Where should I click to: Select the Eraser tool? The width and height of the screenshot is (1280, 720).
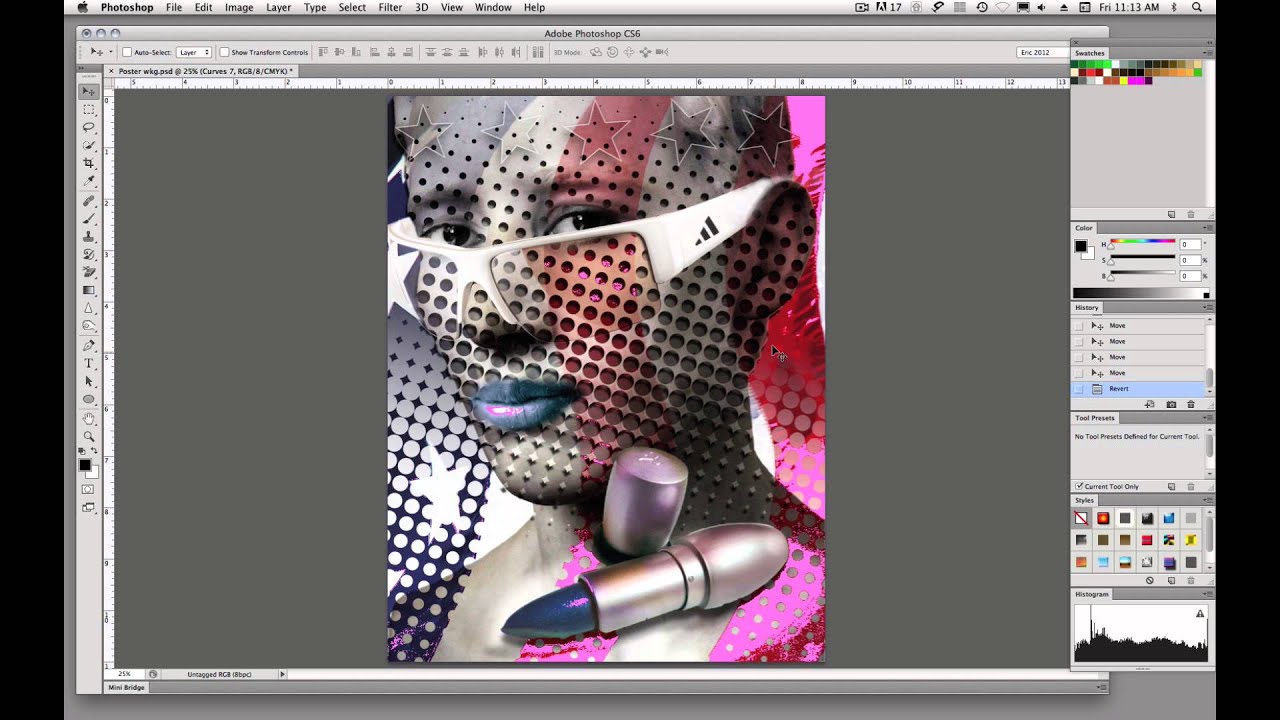[x=89, y=272]
